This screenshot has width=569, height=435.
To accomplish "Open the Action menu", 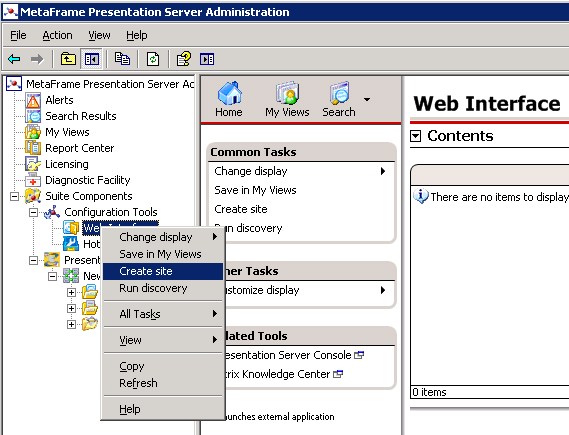I will point(57,35).
